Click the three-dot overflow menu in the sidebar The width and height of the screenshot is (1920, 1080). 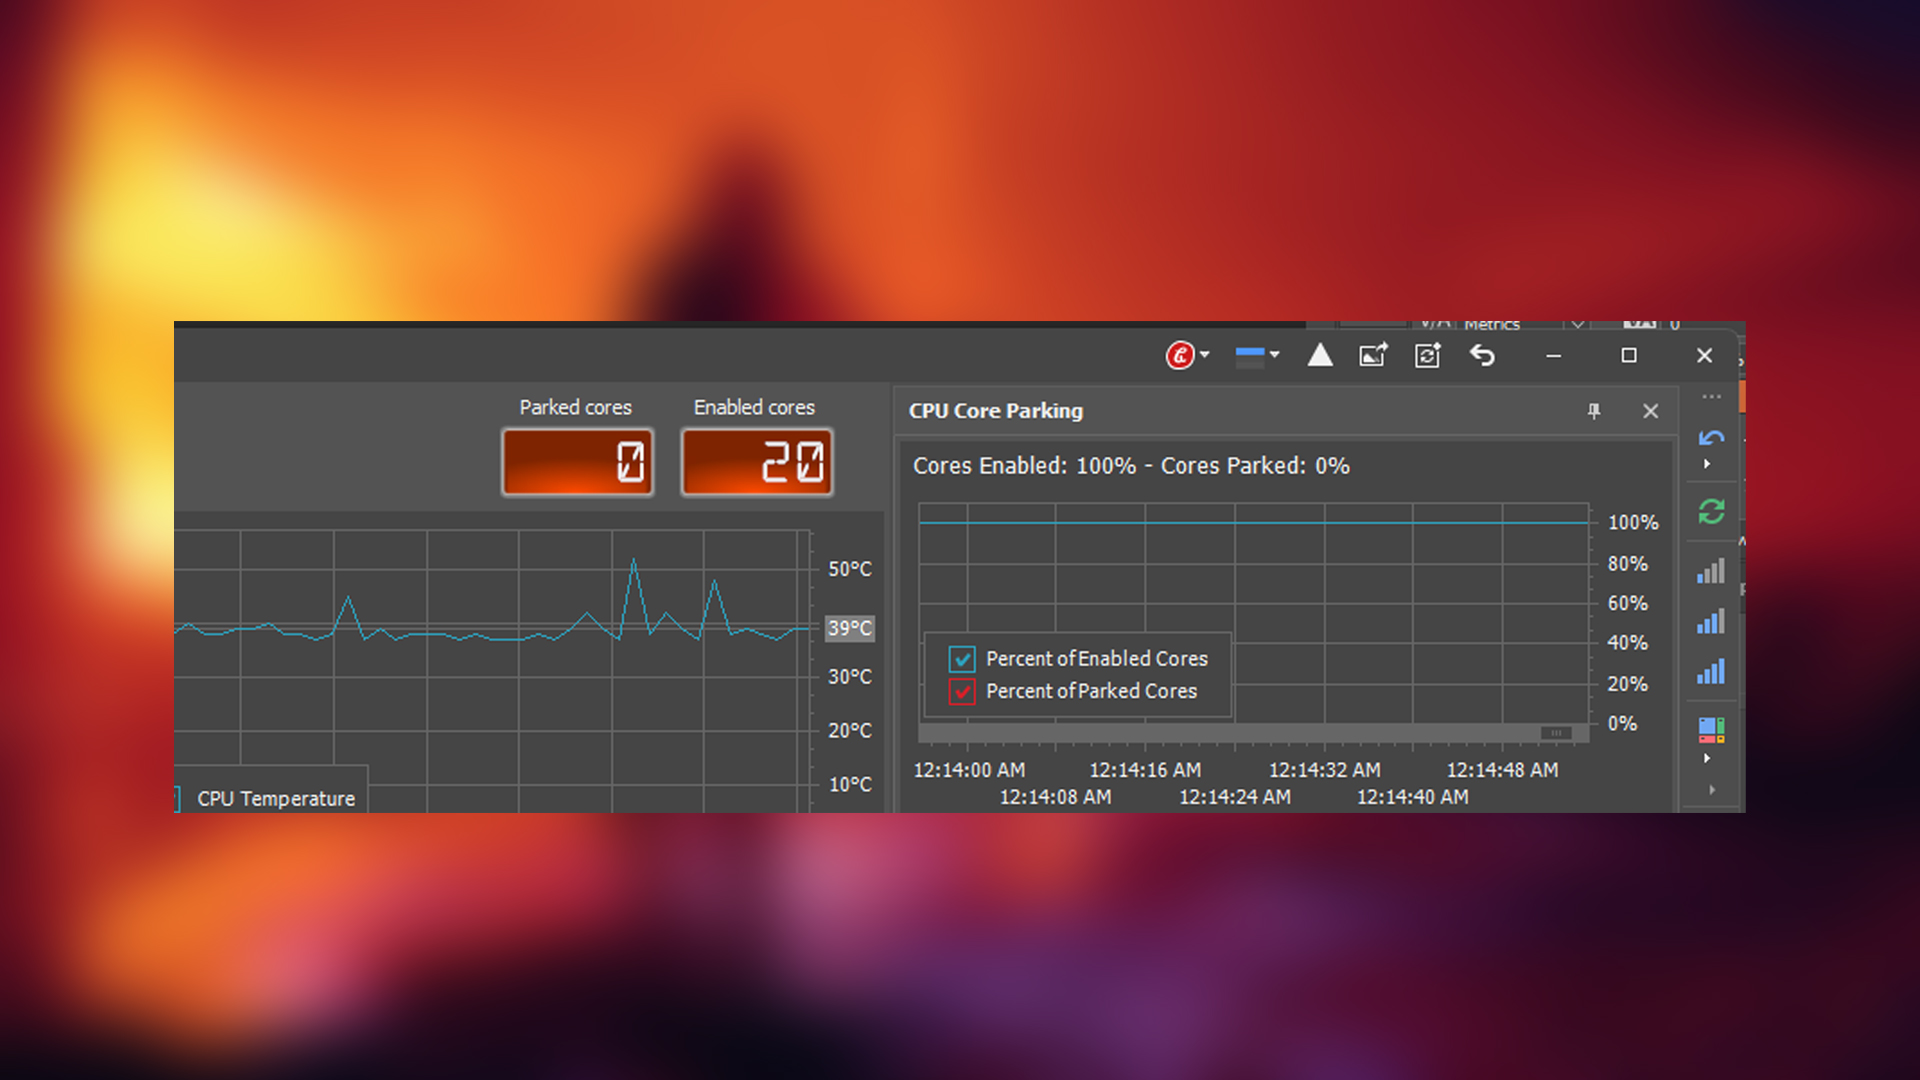point(1711,397)
